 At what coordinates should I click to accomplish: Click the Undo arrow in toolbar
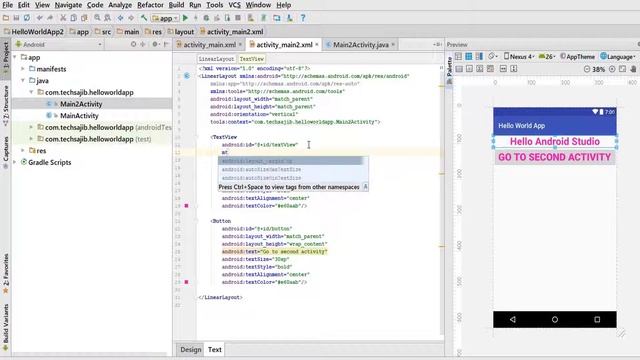(x=40, y=18)
